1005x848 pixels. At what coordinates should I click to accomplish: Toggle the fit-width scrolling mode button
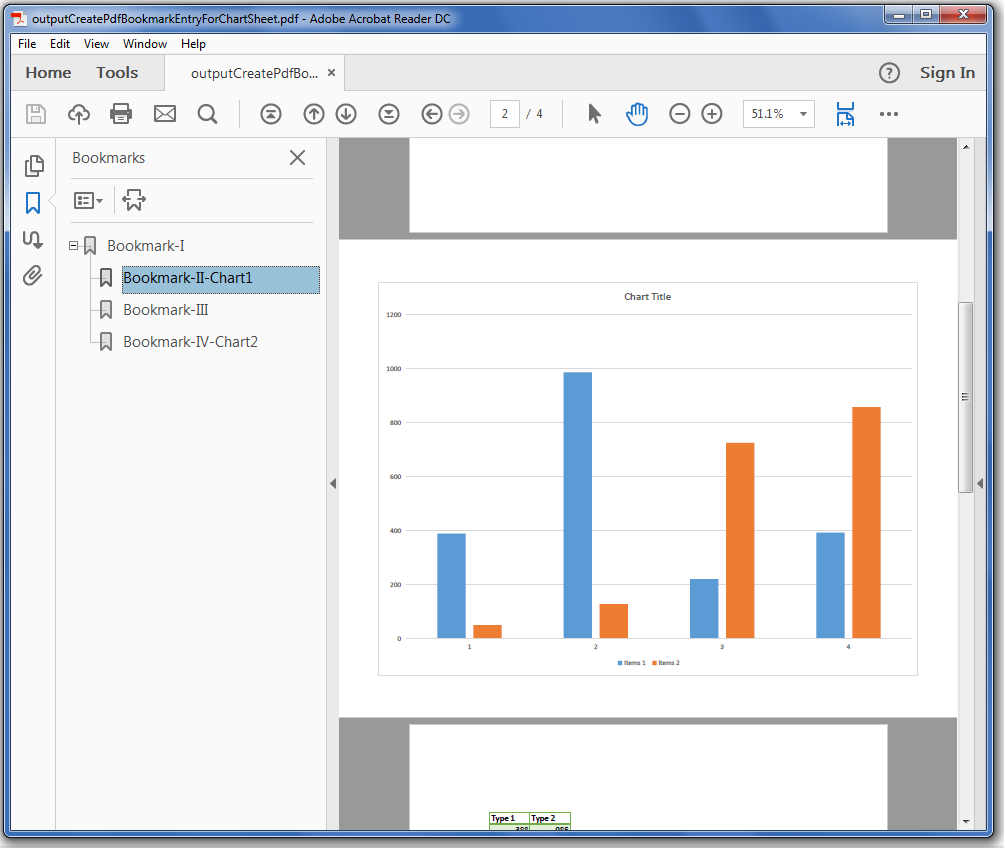click(845, 114)
